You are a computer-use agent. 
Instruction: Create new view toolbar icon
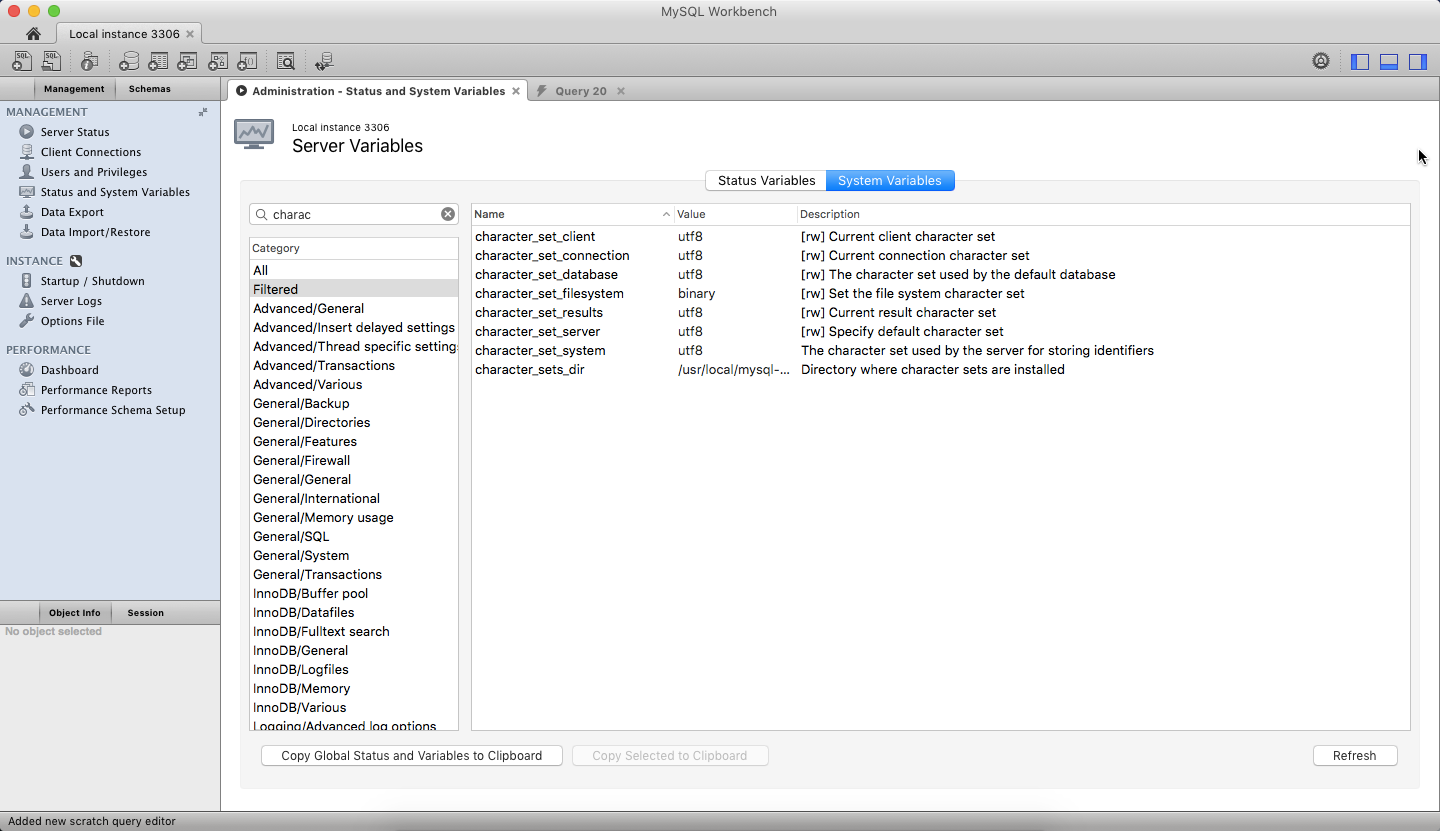(x=187, y=61)
